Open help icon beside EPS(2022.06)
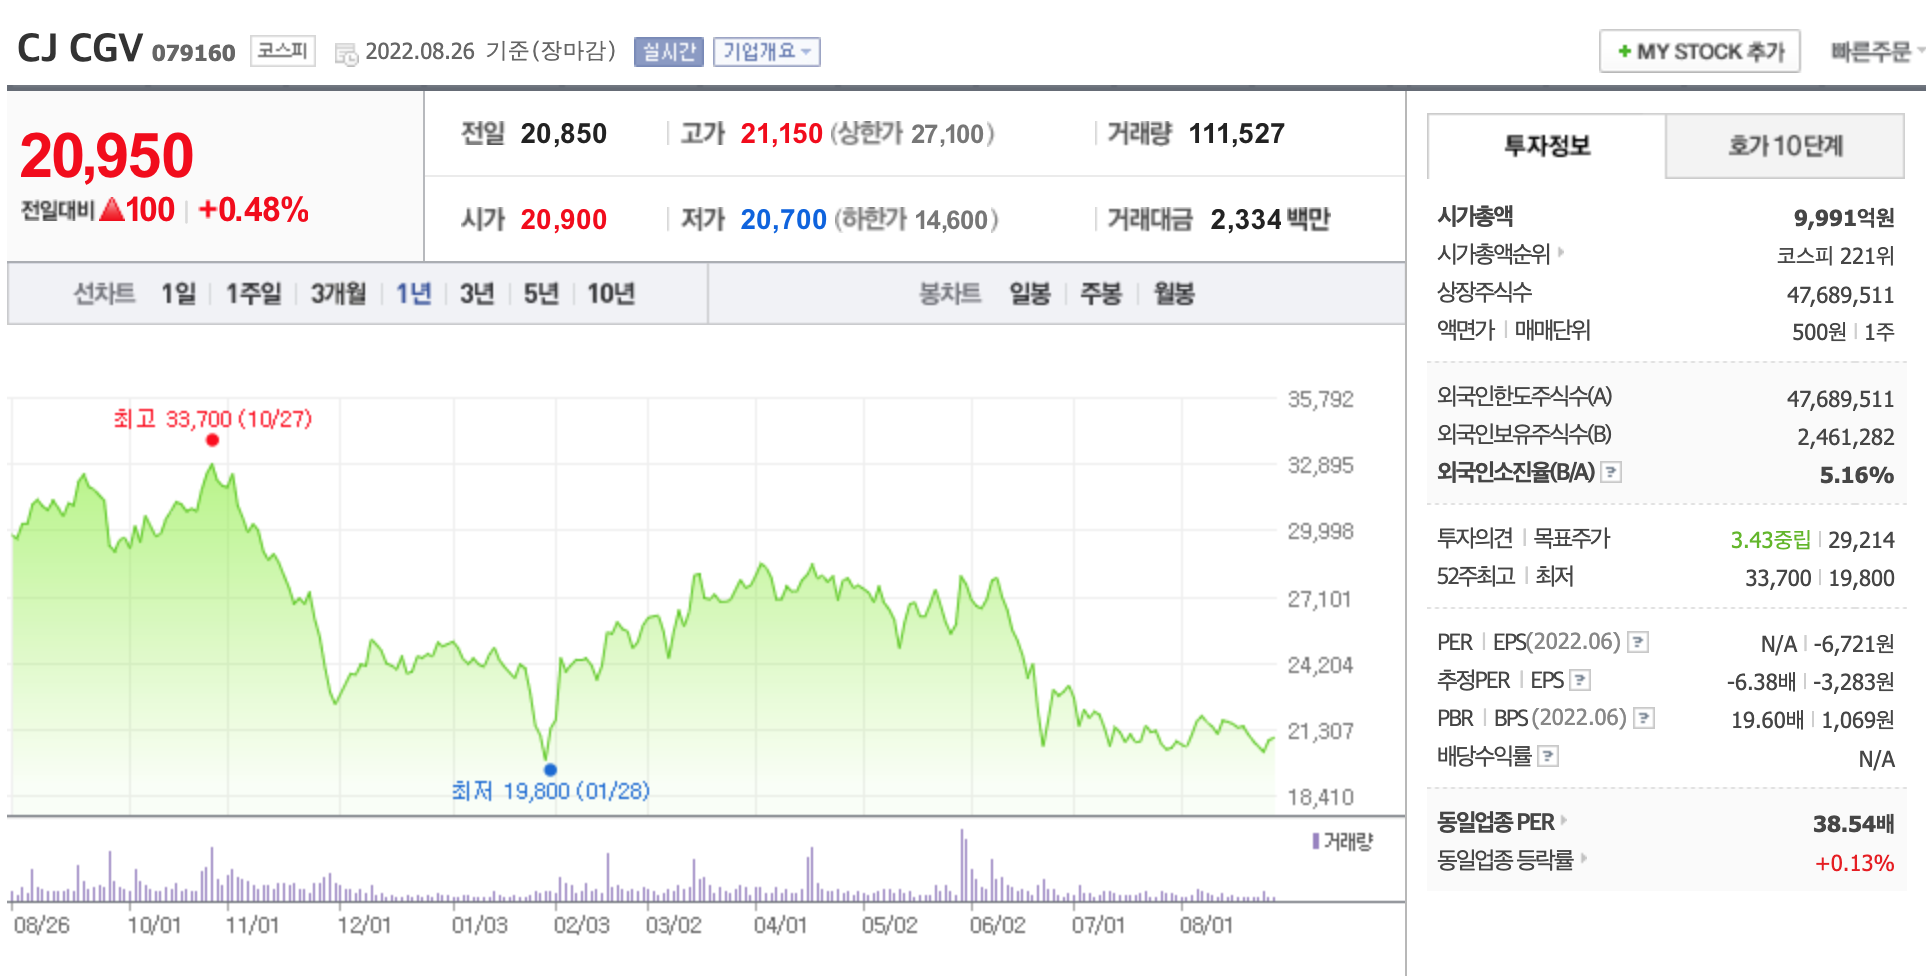This screenshot has width=1926, height=976. click(x=1638, y=642)
